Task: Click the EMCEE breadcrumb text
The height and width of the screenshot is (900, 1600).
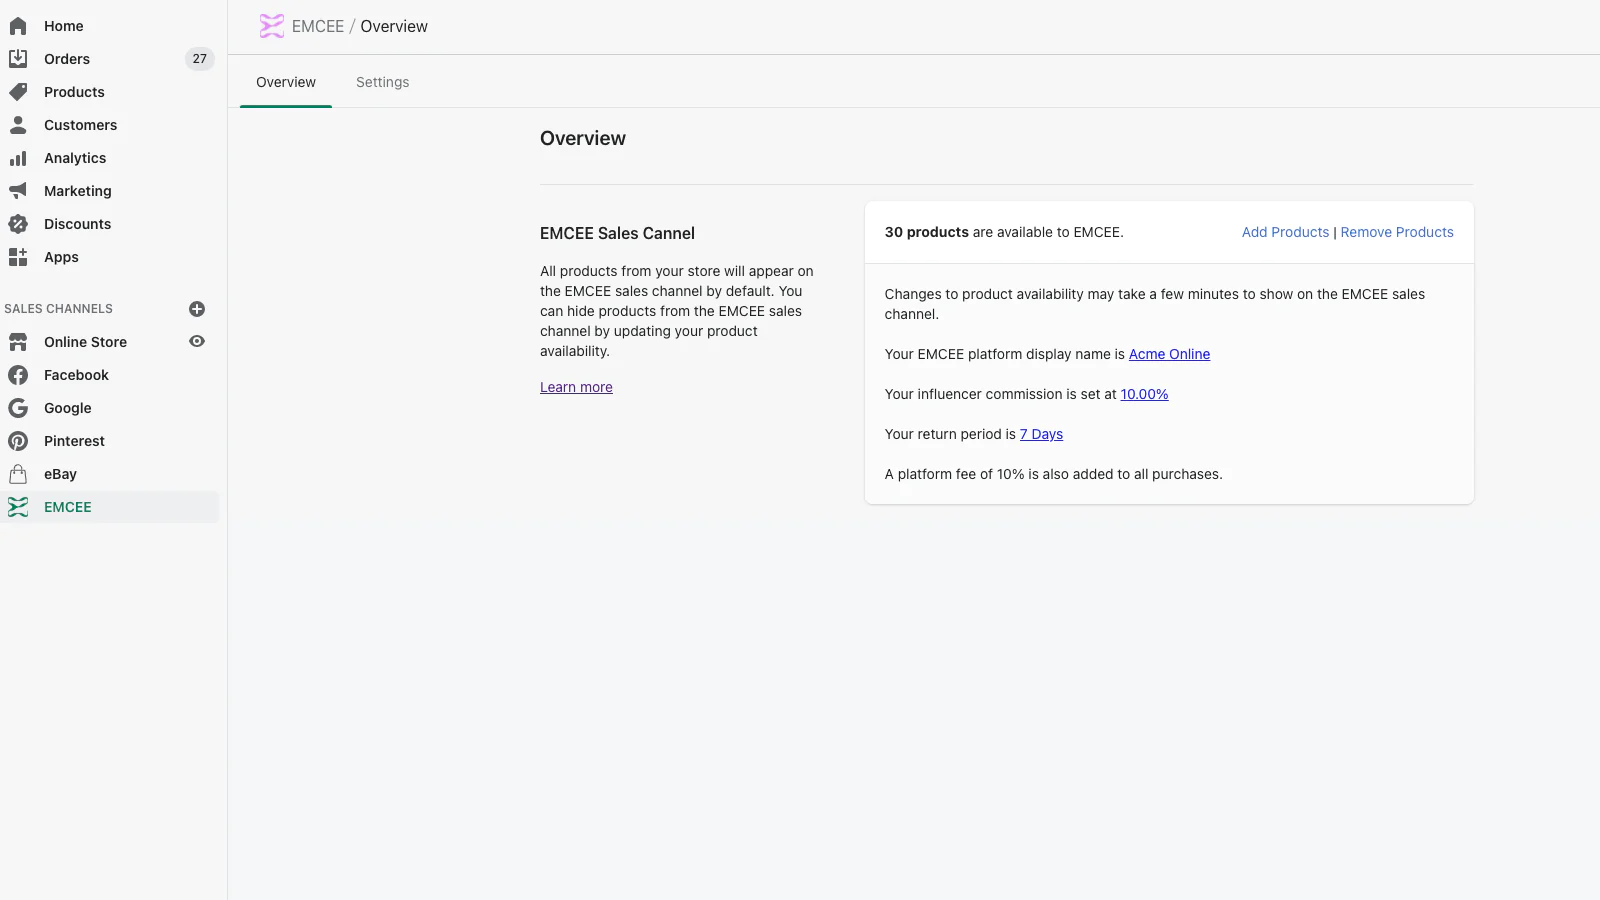Action: tap(318, 26)
